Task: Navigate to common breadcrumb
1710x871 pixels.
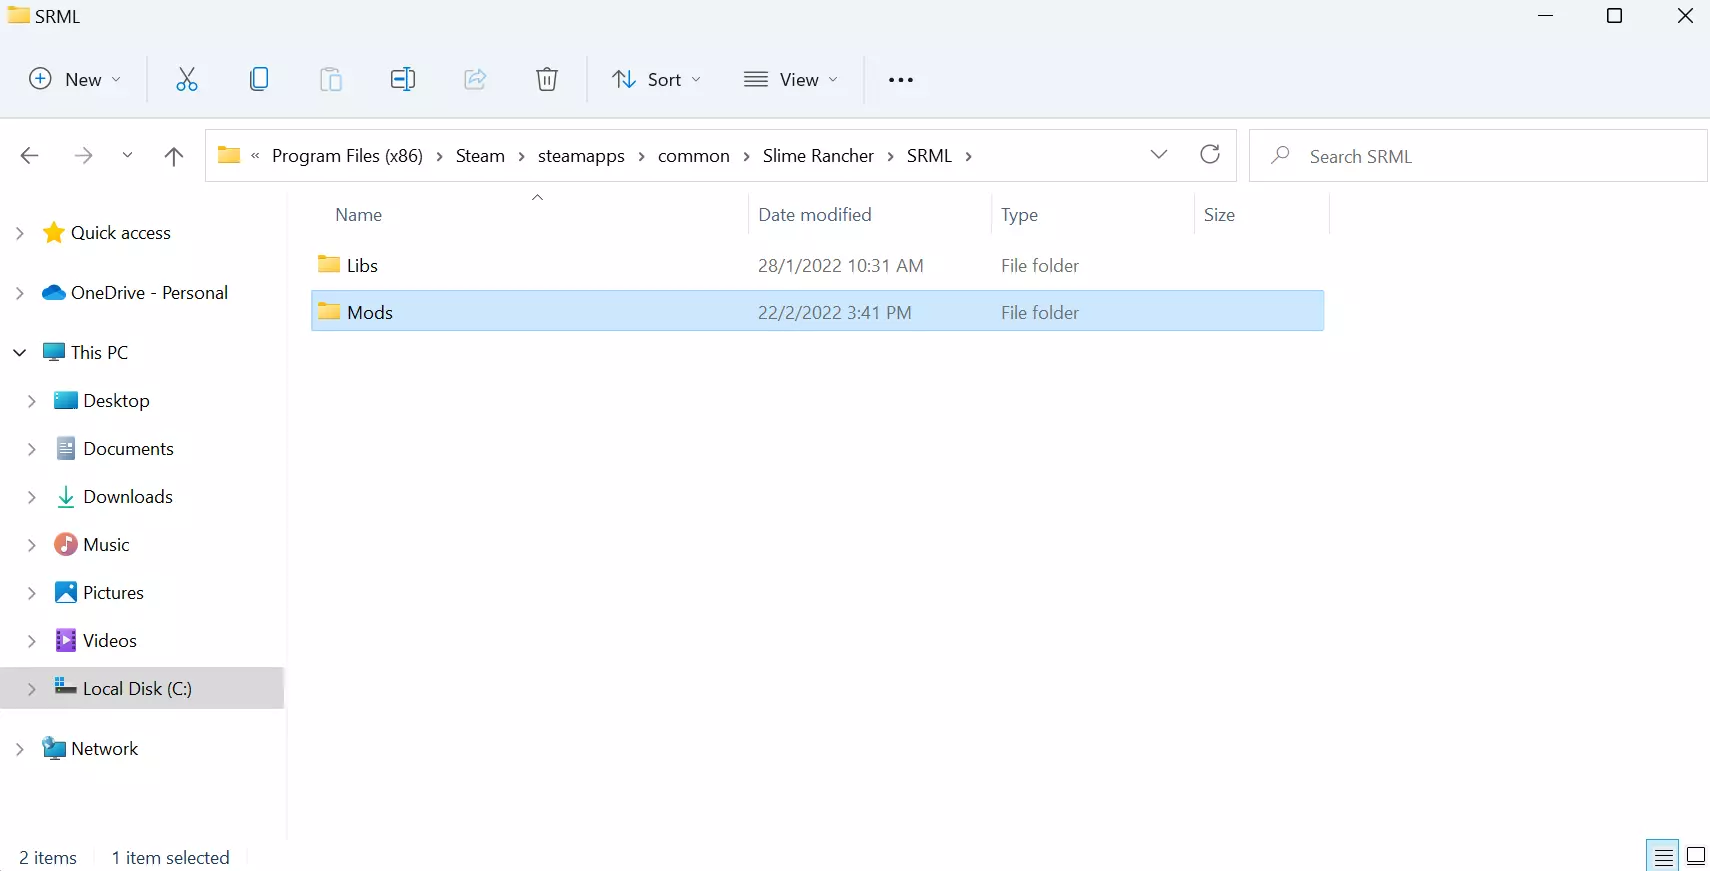Action: tap(694, 156)
